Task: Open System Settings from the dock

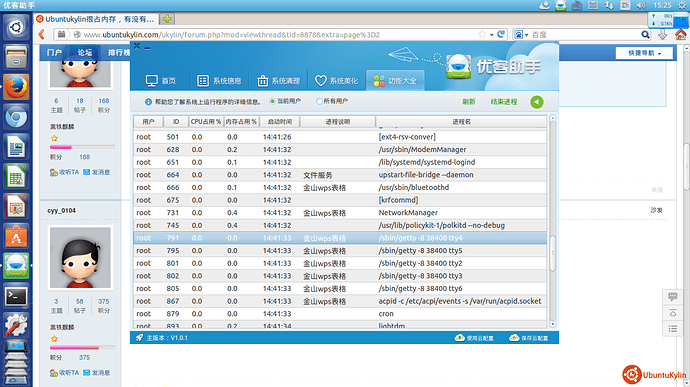Action: pos(16,325)
